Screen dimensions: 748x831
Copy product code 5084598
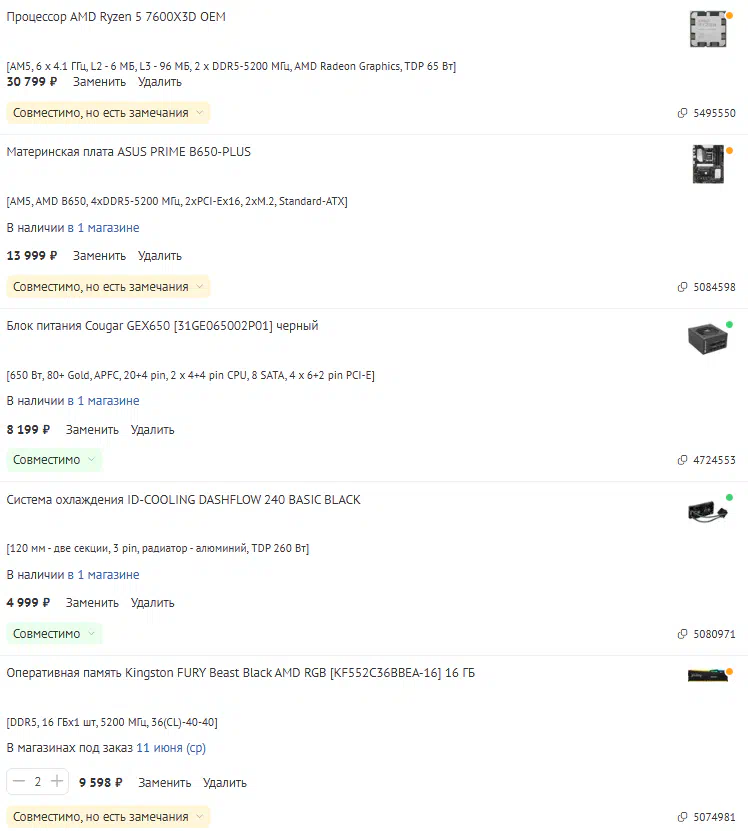(706, 287)
